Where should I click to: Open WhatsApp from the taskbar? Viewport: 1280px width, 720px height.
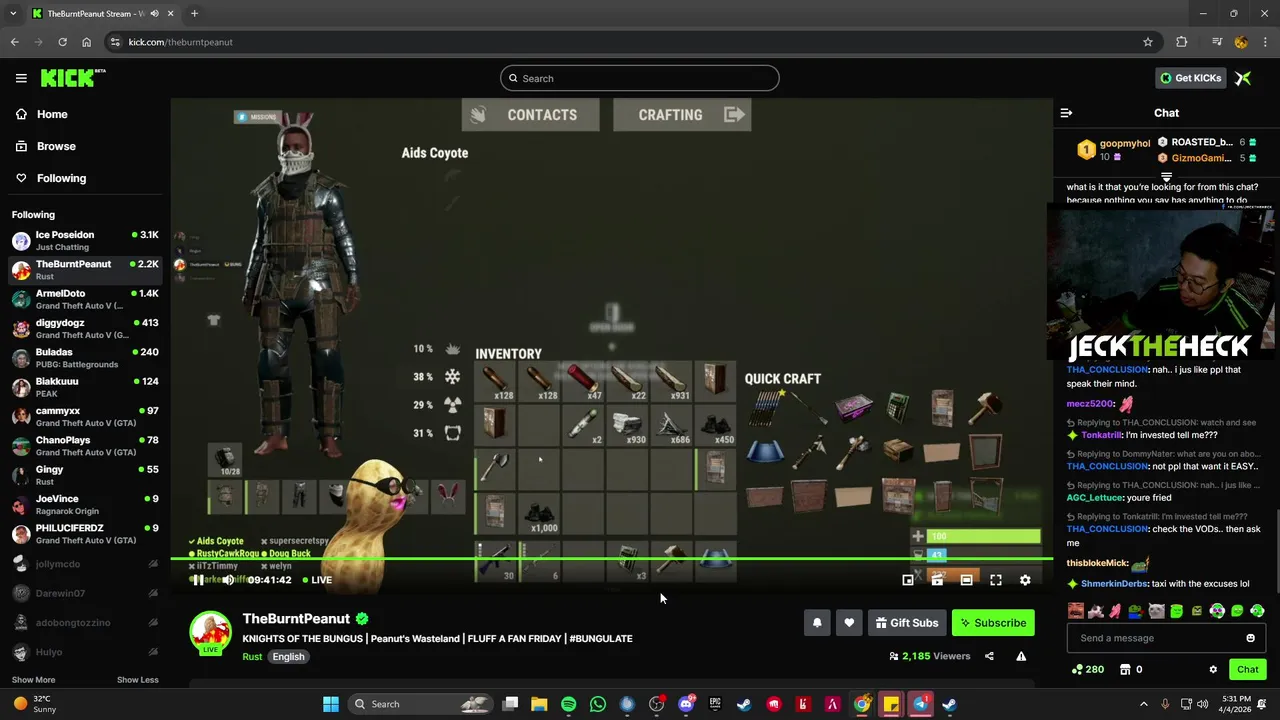point(597,704)
